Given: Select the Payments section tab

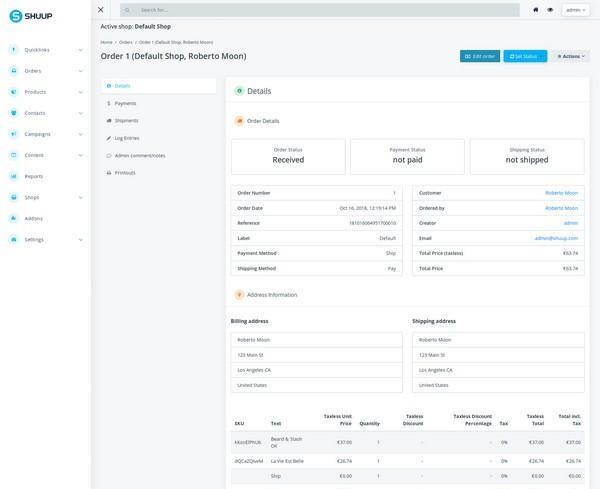Looking at the screenshot, I should point(159,103).
